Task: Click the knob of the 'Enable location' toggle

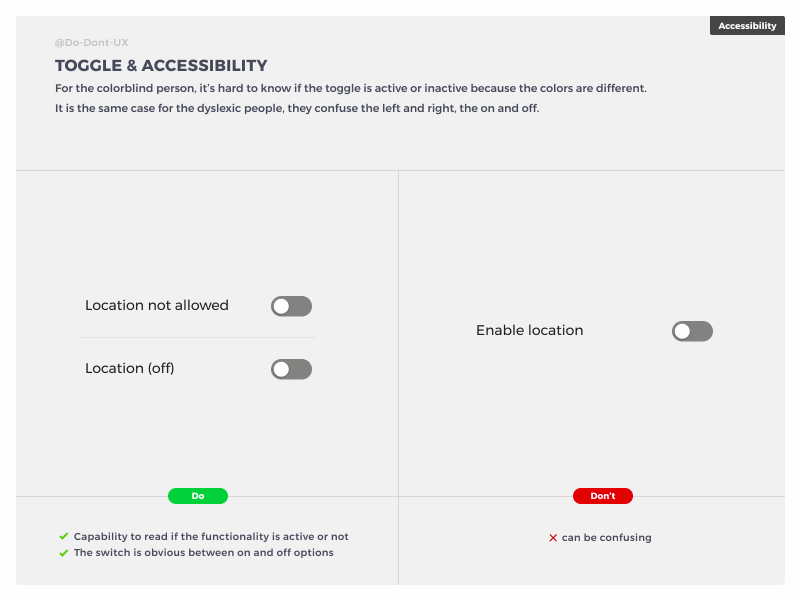Action: (683, 331)
